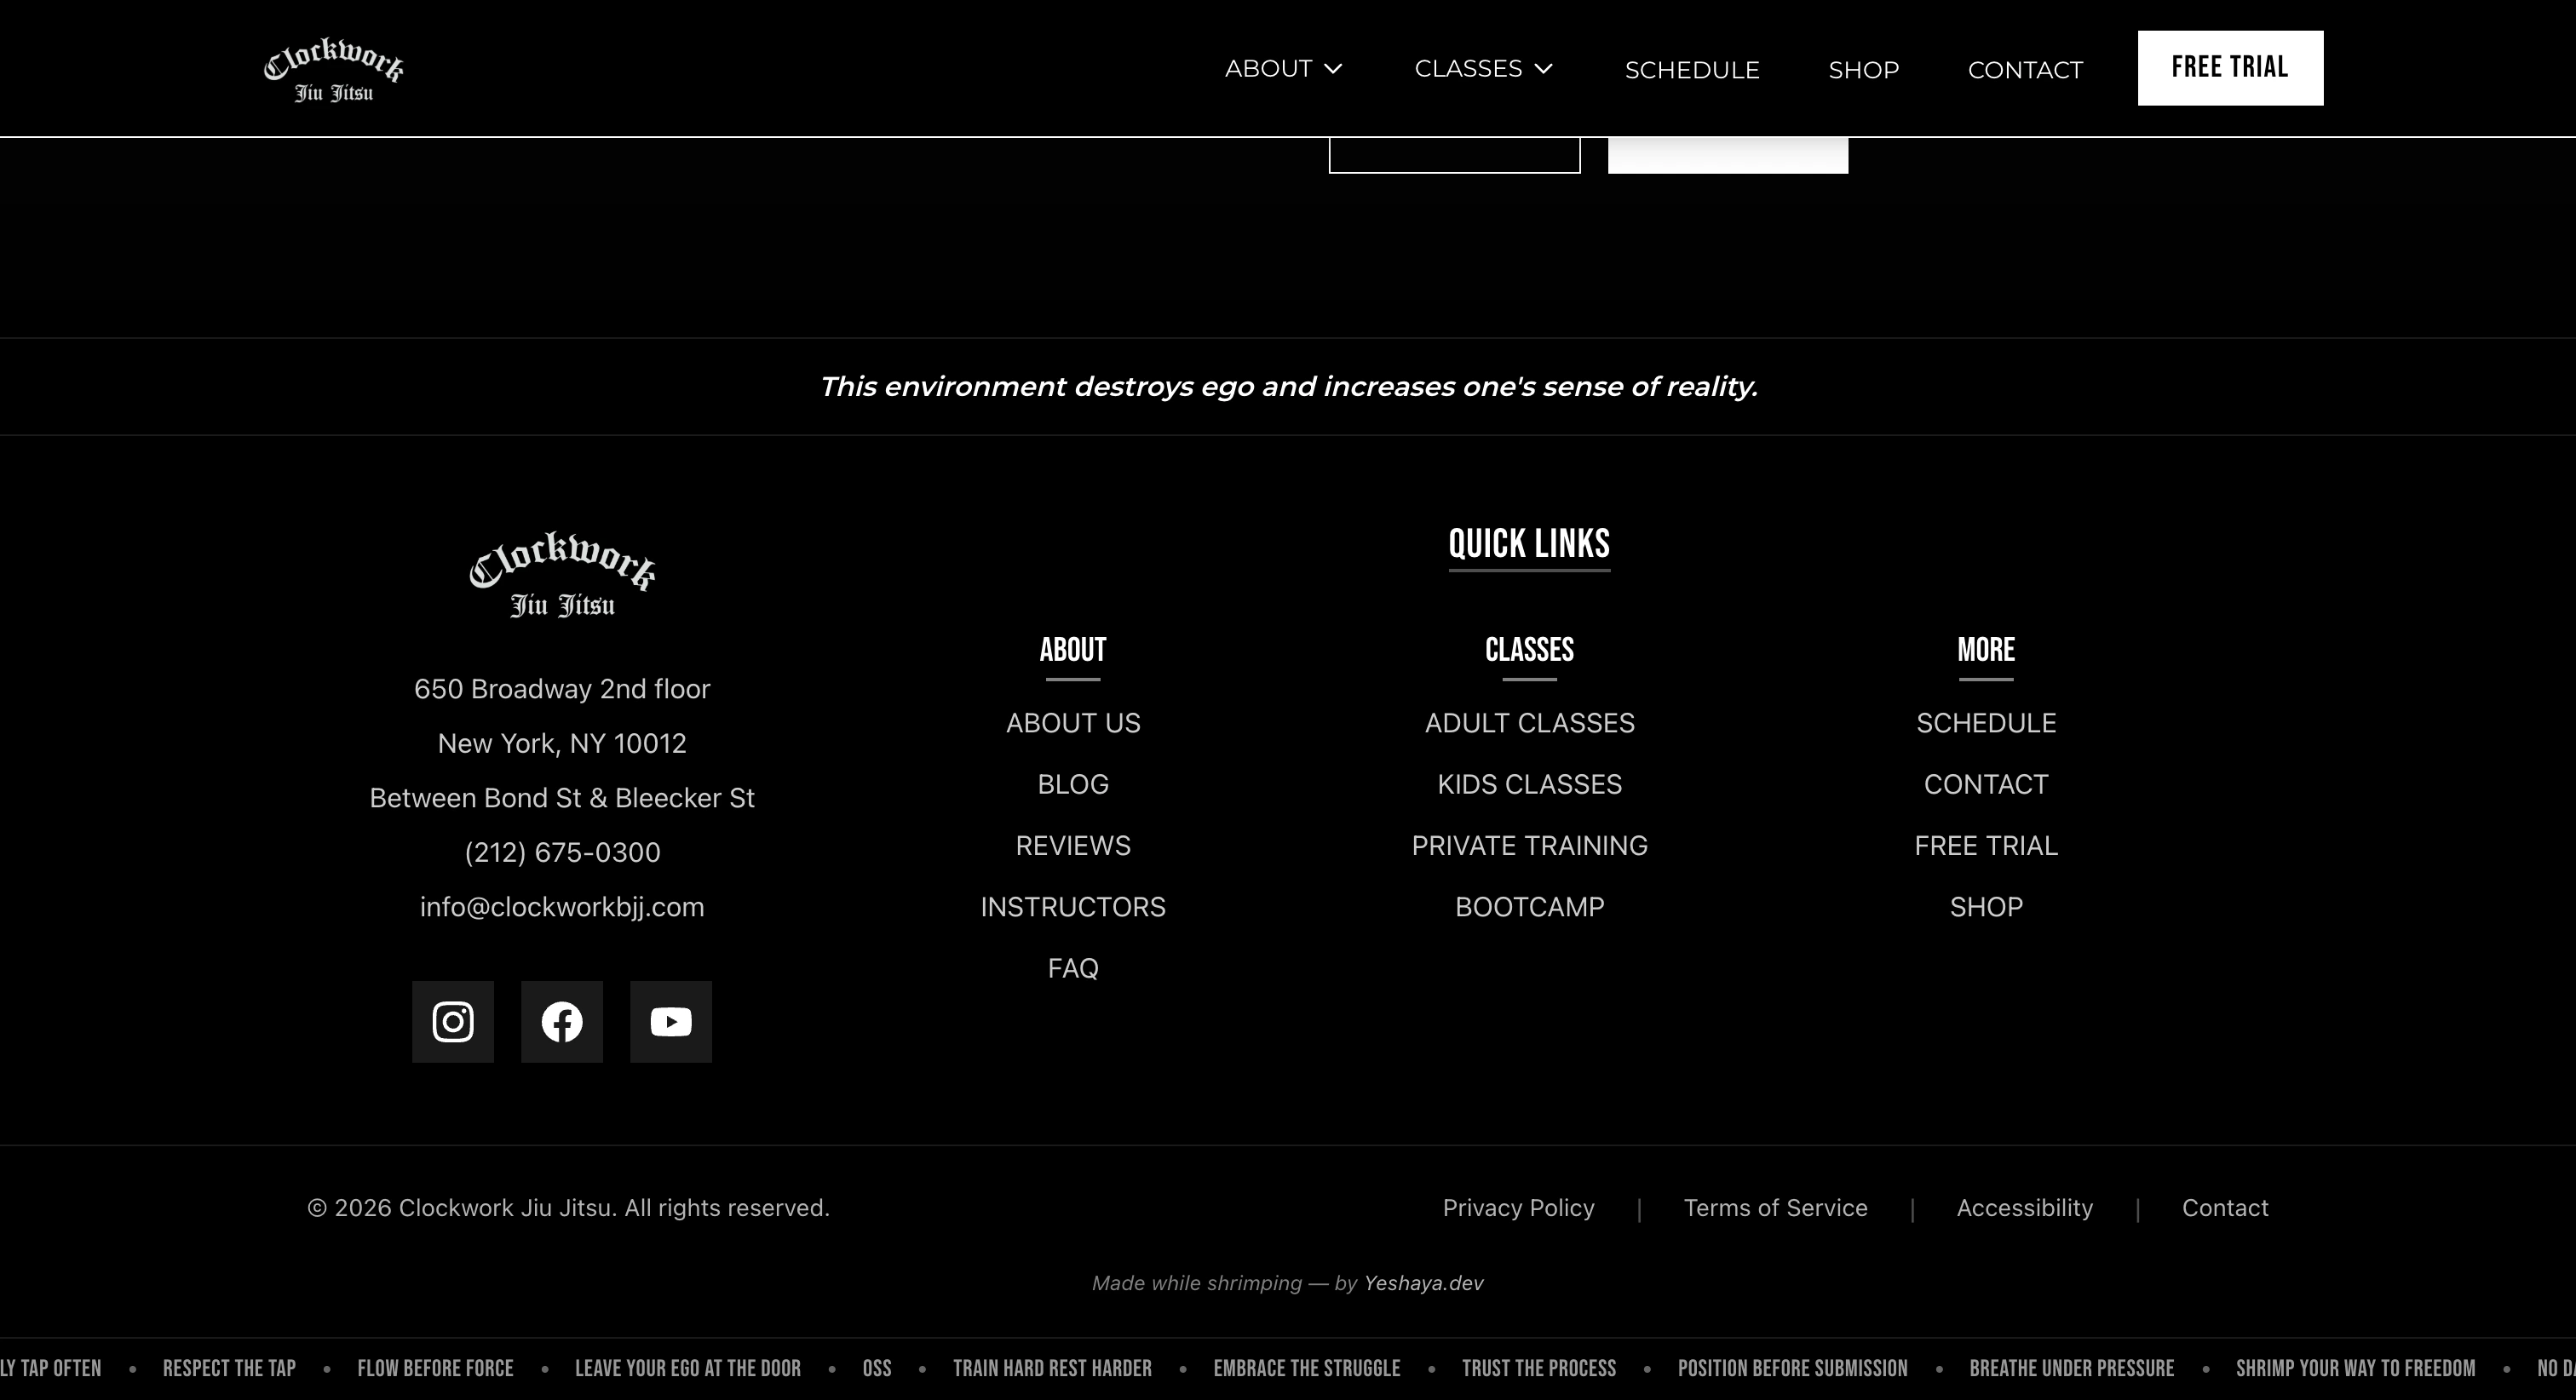The width and height of the screenshot is (2576, 1400).
Task: Visit the Yeshaya.dev credit link
Action: 1423,1283
